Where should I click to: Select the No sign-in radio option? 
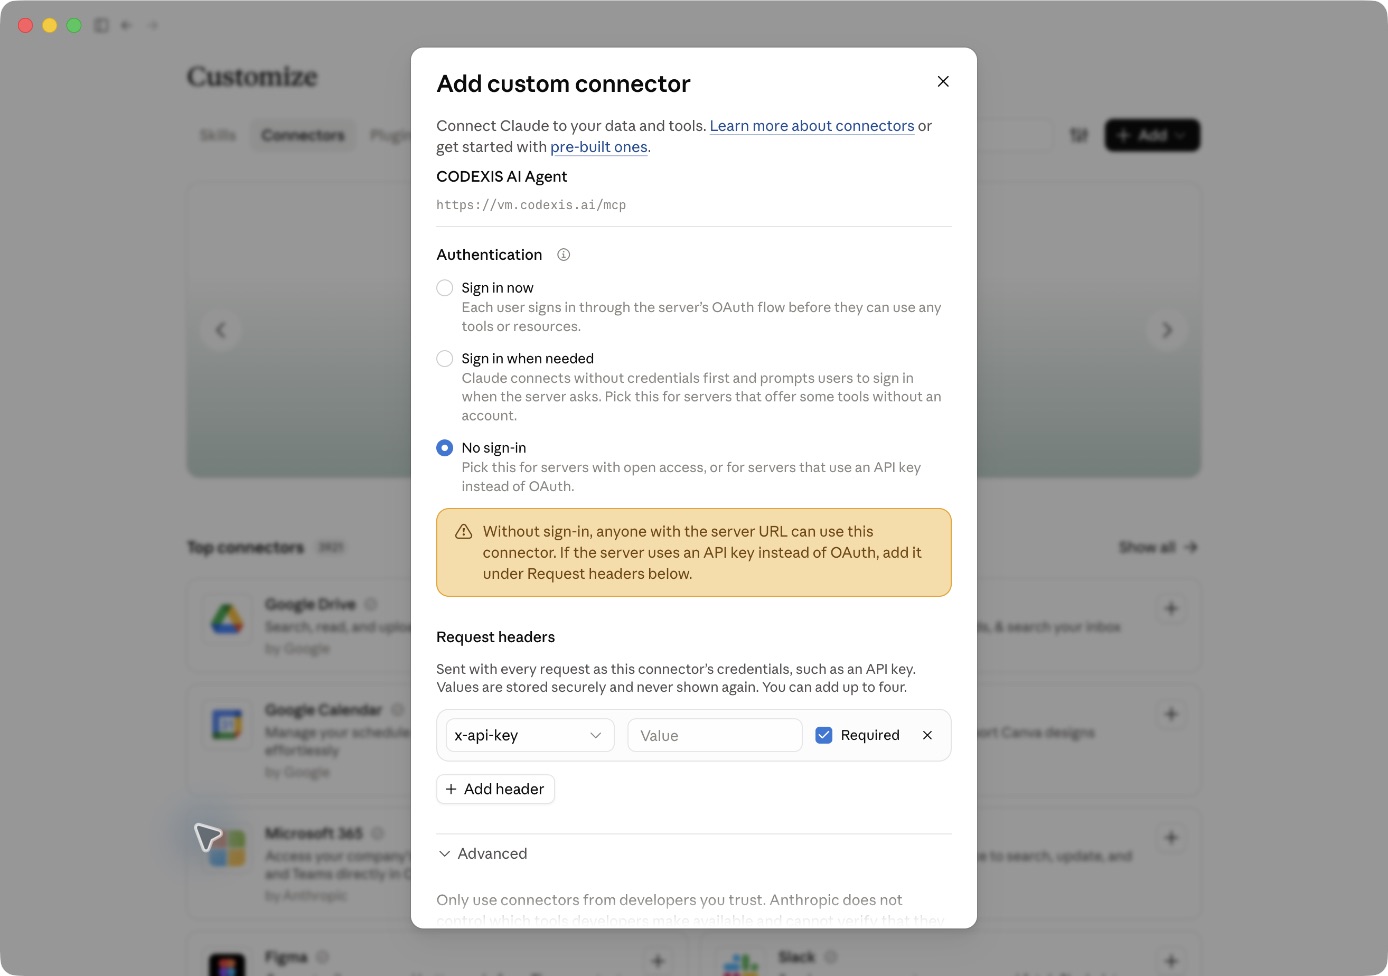(x=445, y=448)
